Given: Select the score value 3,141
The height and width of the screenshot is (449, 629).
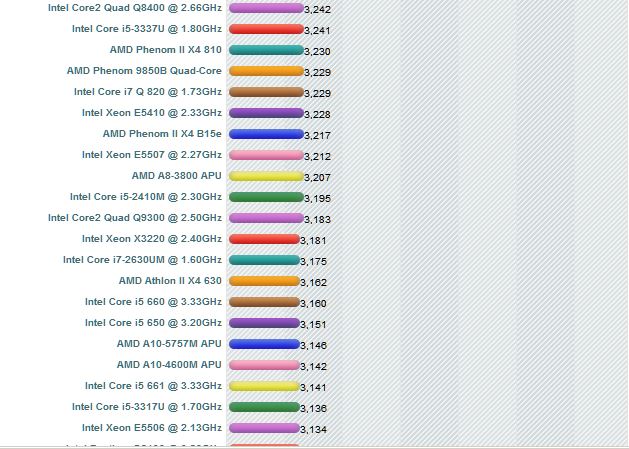Looking at the screenshot, I should [313, 388].
